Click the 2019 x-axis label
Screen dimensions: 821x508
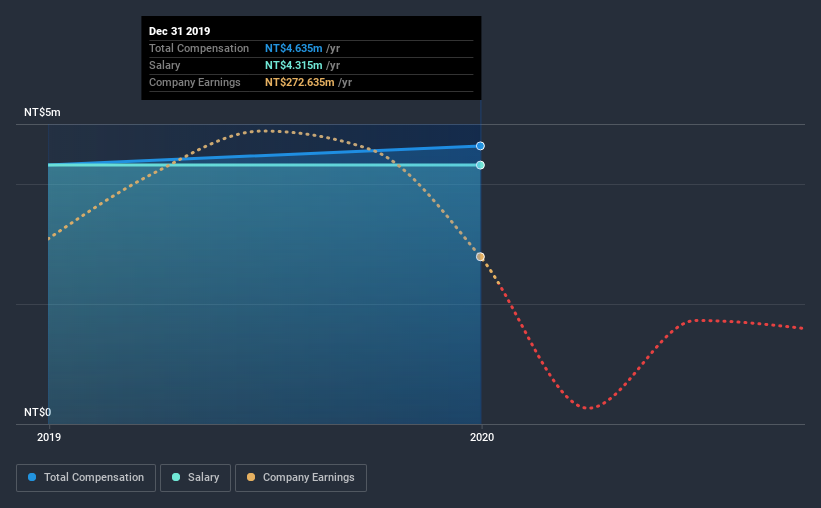(49, 437)
